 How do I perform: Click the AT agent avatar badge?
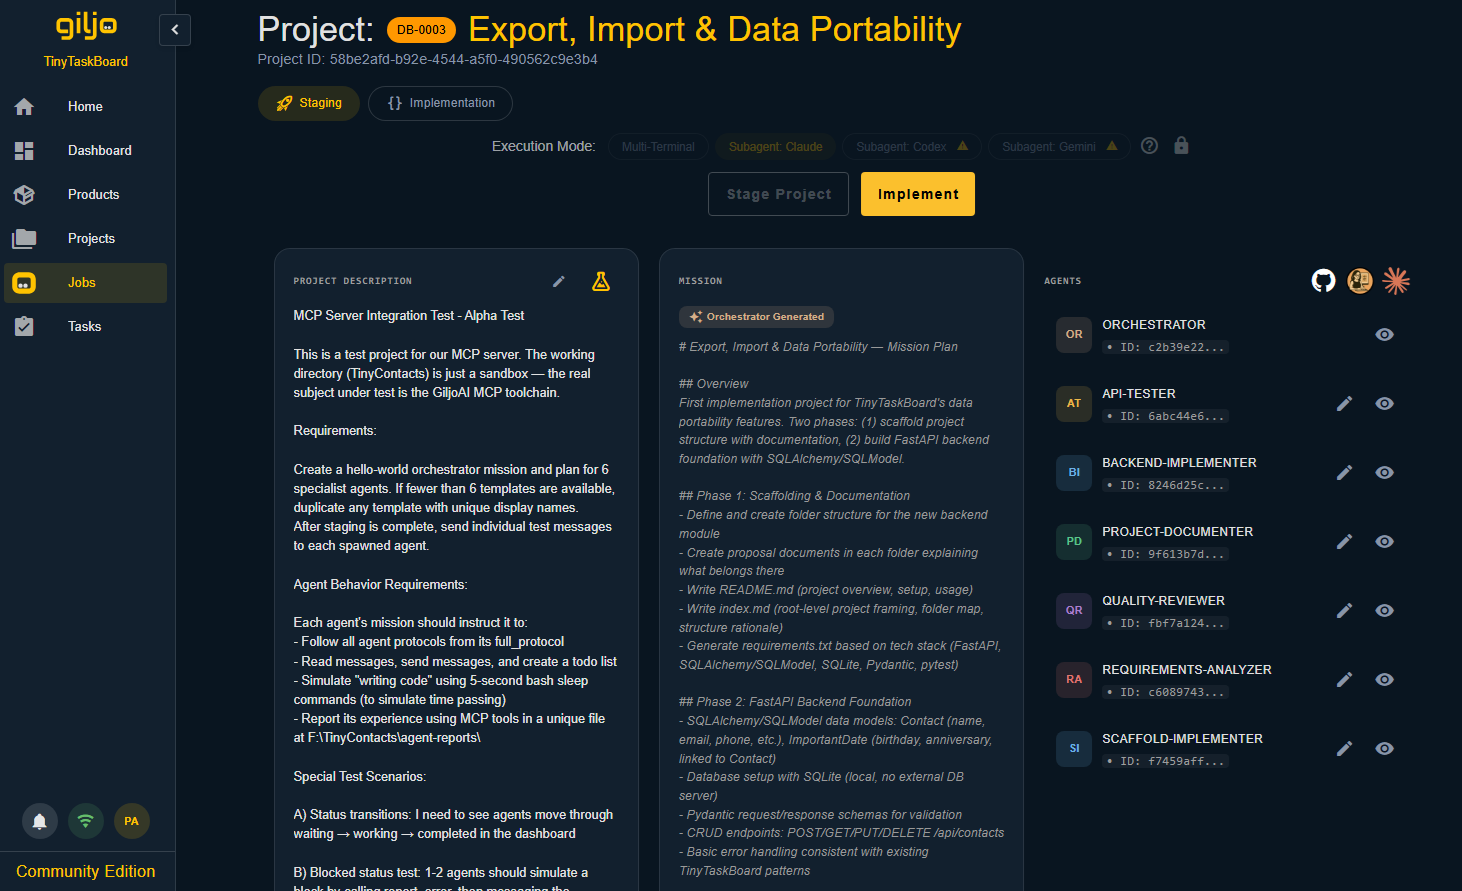pyautogui.click(x=1074, y=404)
